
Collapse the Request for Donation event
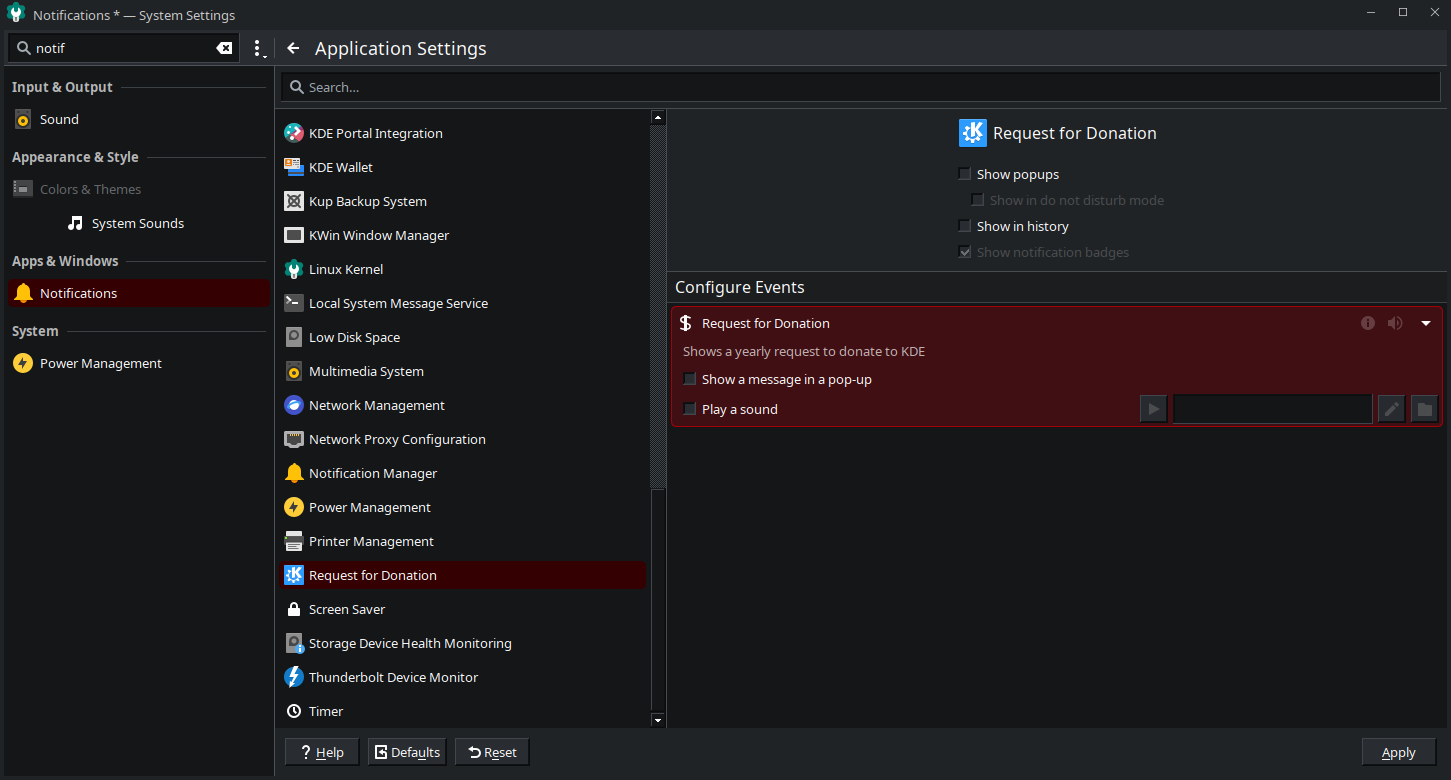[x=1426, y=323]
